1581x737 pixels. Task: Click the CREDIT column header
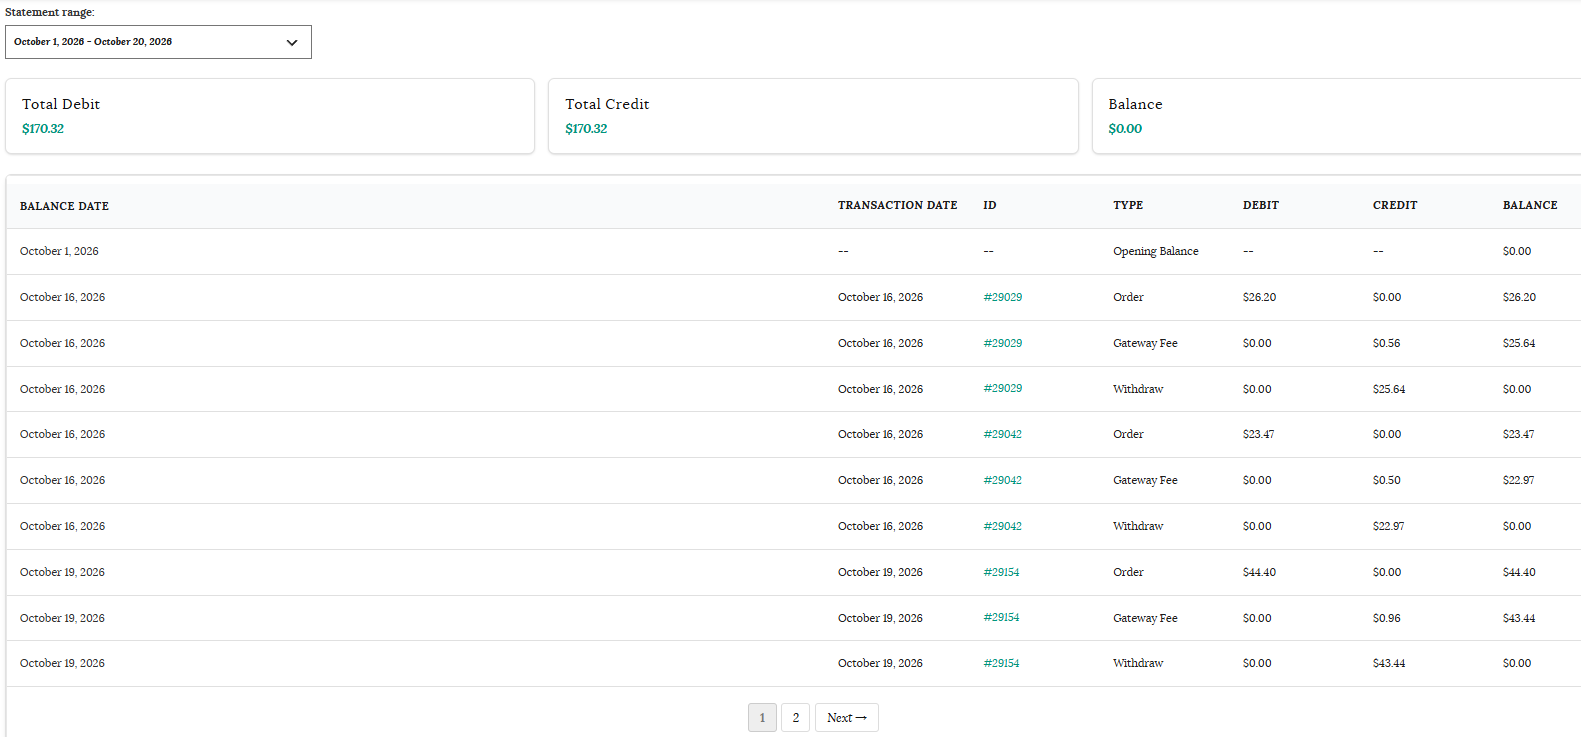(1395, 205)
